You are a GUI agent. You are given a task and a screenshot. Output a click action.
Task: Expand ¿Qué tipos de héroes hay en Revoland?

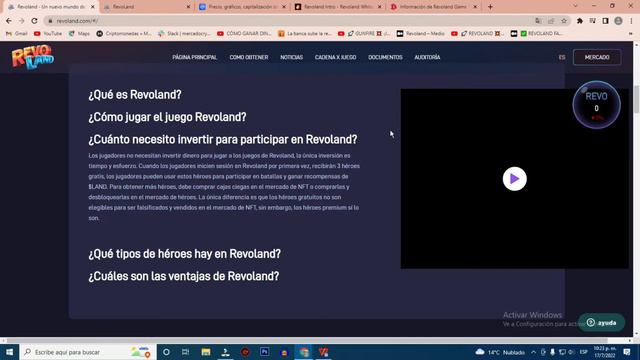point(184,254)
